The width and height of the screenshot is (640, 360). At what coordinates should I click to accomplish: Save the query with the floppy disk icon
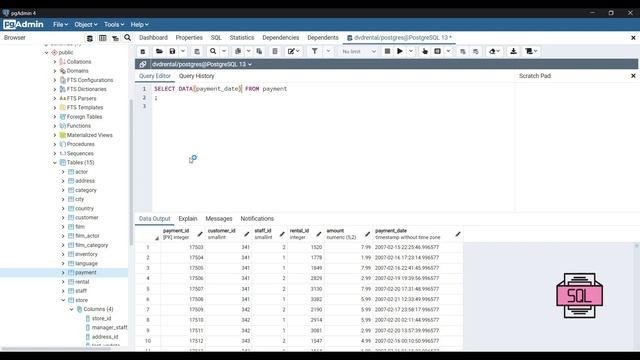pyautogui.click(x=172, y=51)
